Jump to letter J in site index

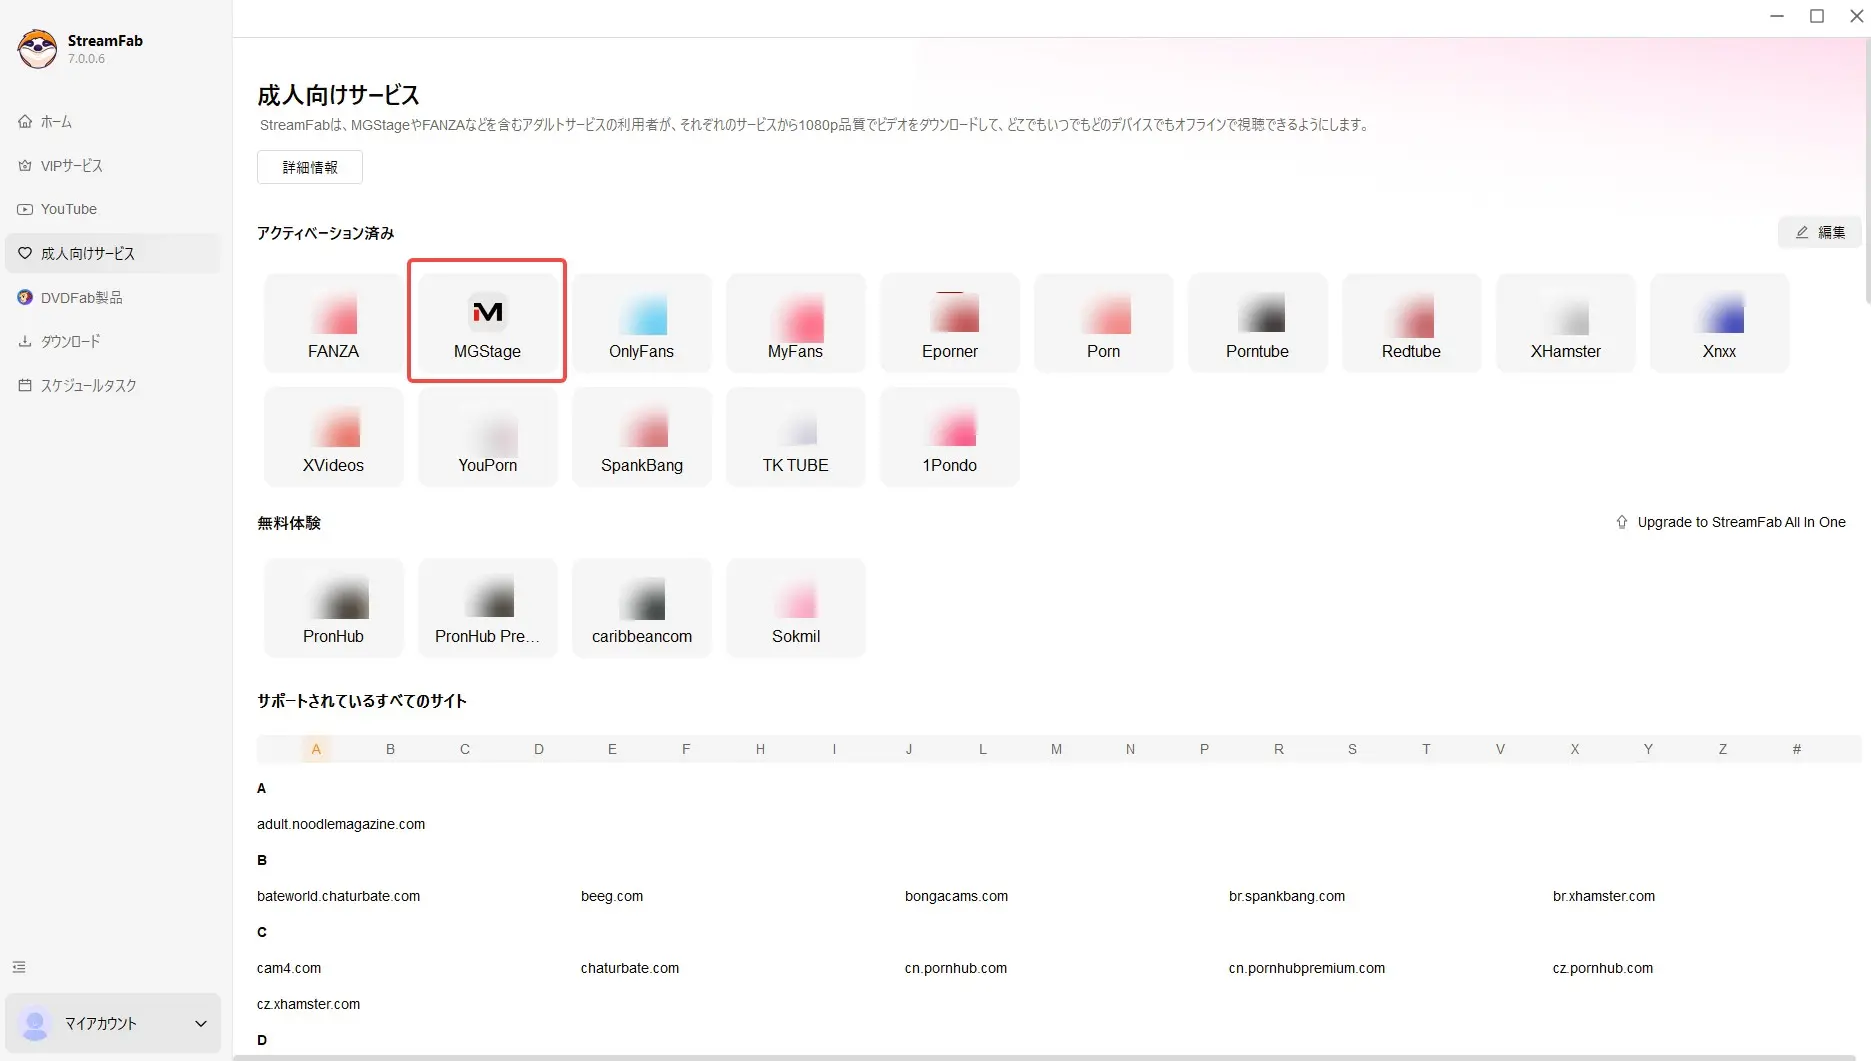908,749
